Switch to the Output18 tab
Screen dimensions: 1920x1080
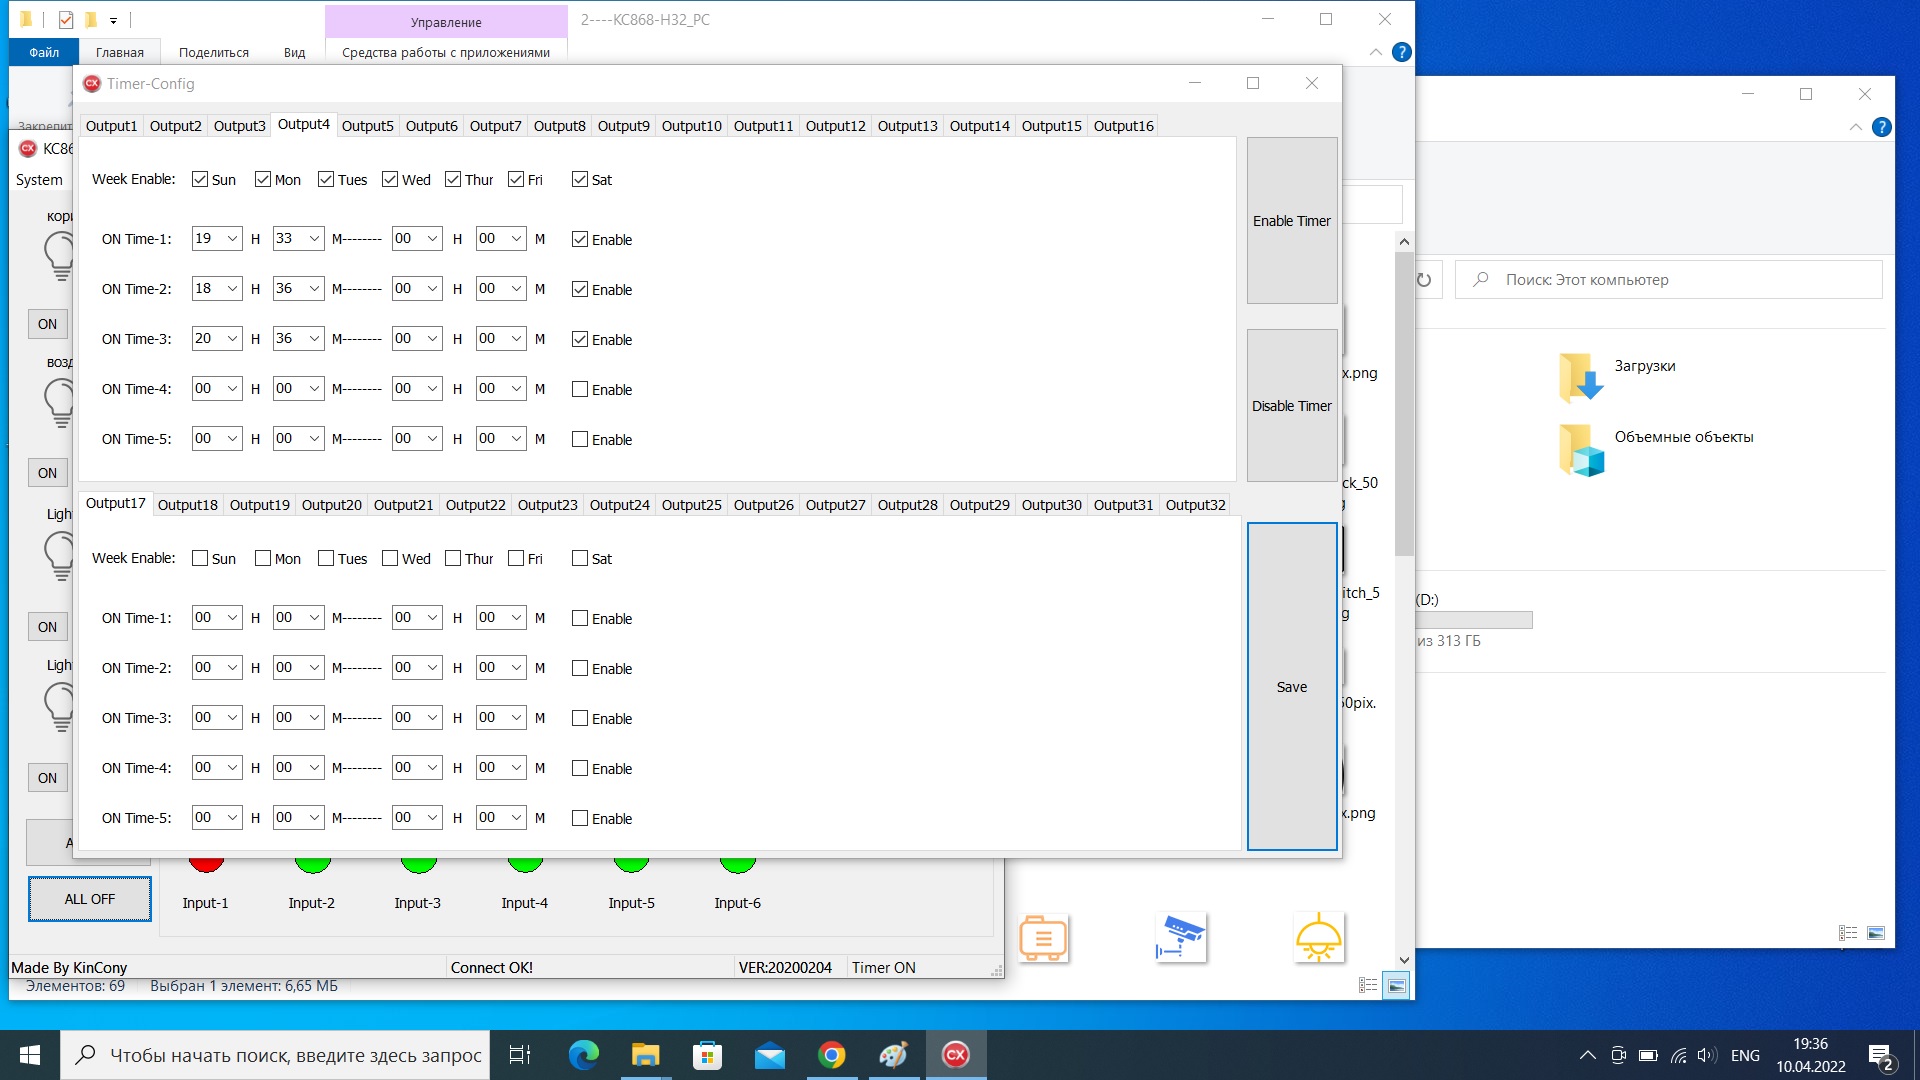tap(187, 505)
